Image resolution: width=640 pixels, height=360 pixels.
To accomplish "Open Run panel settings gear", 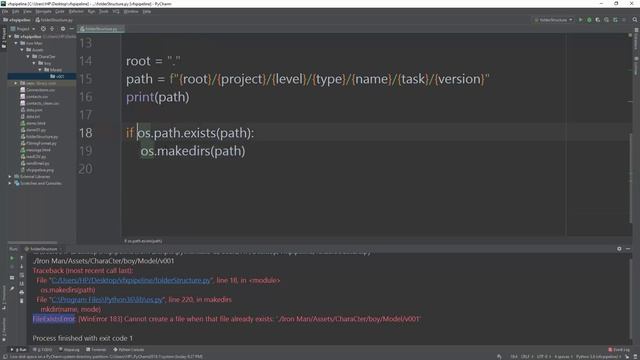I will pos(619,249).
